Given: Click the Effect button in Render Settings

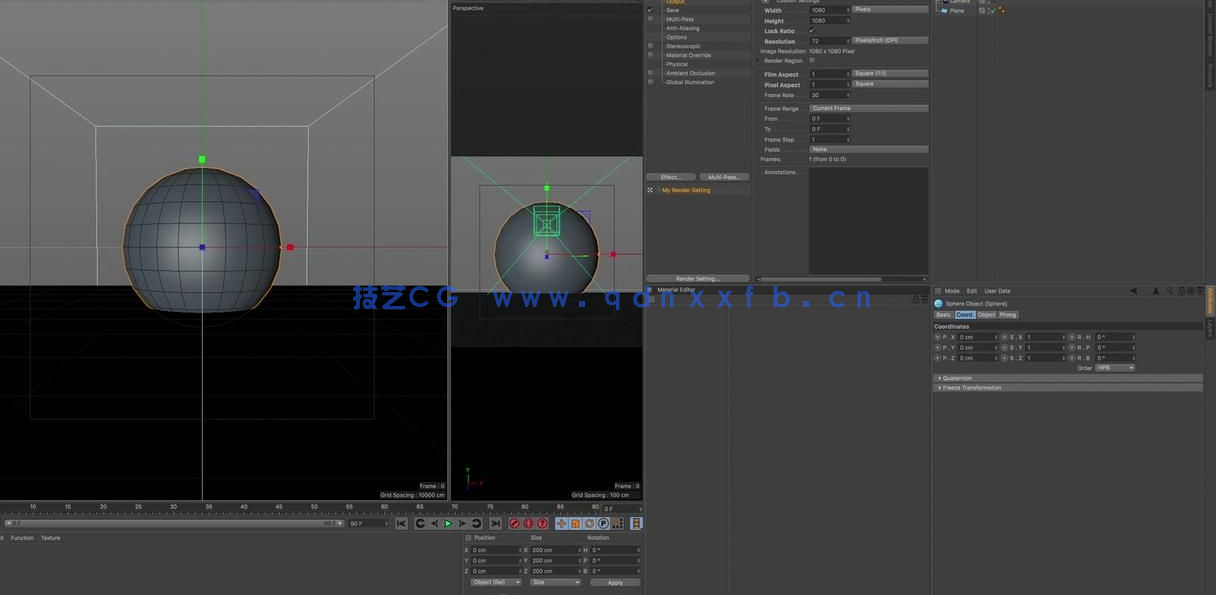Looking at the screenshot, I should tap(672, 176).
